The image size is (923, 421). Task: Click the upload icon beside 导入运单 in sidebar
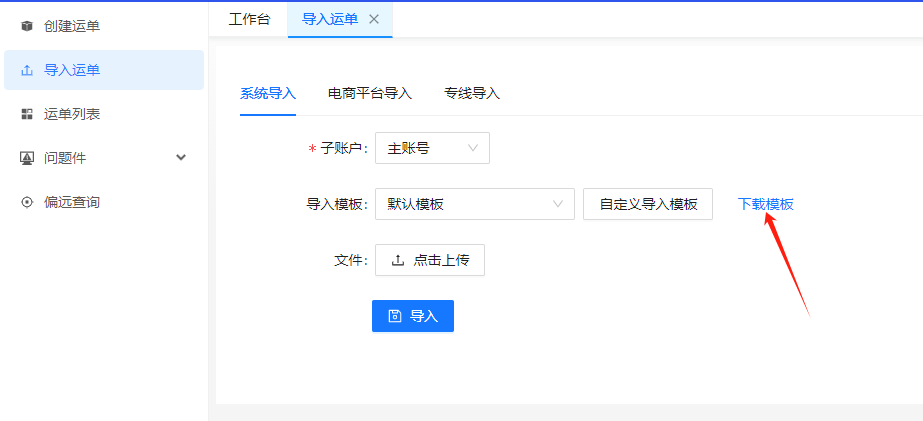coord(27,70)
